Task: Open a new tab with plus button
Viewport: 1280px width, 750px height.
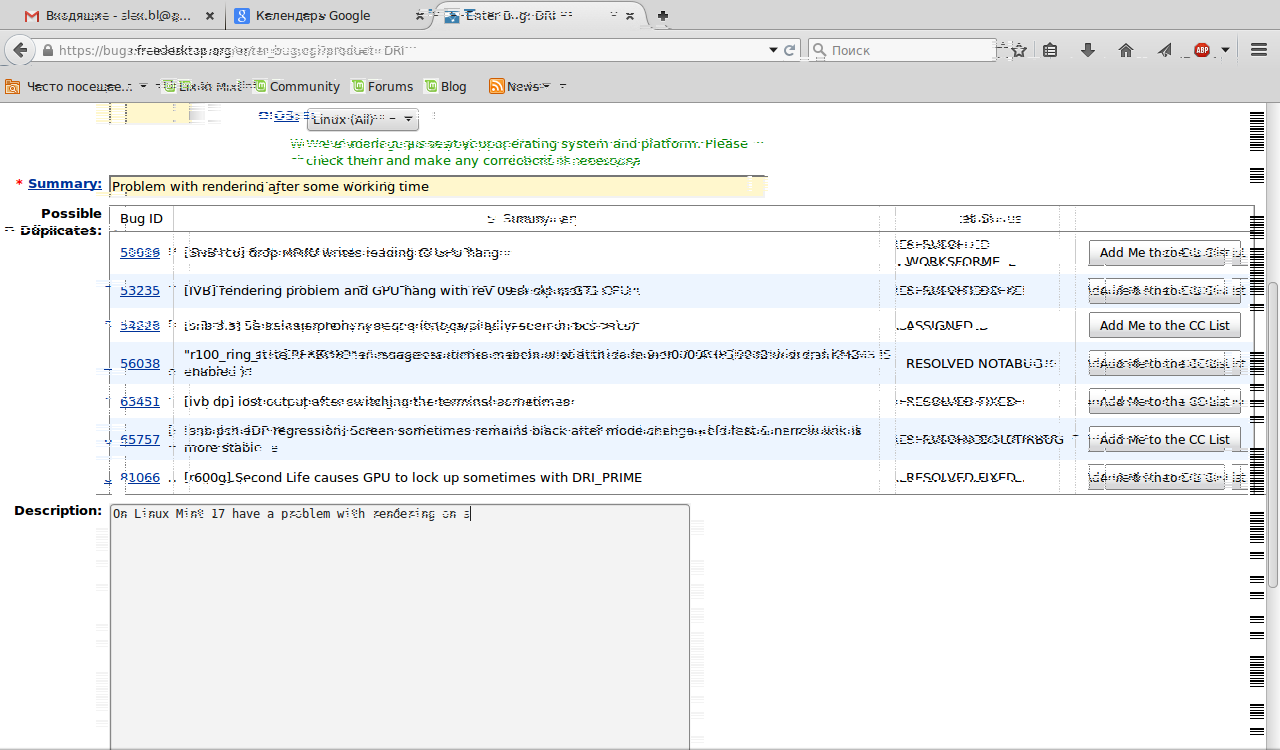Action: pos(663,15)
